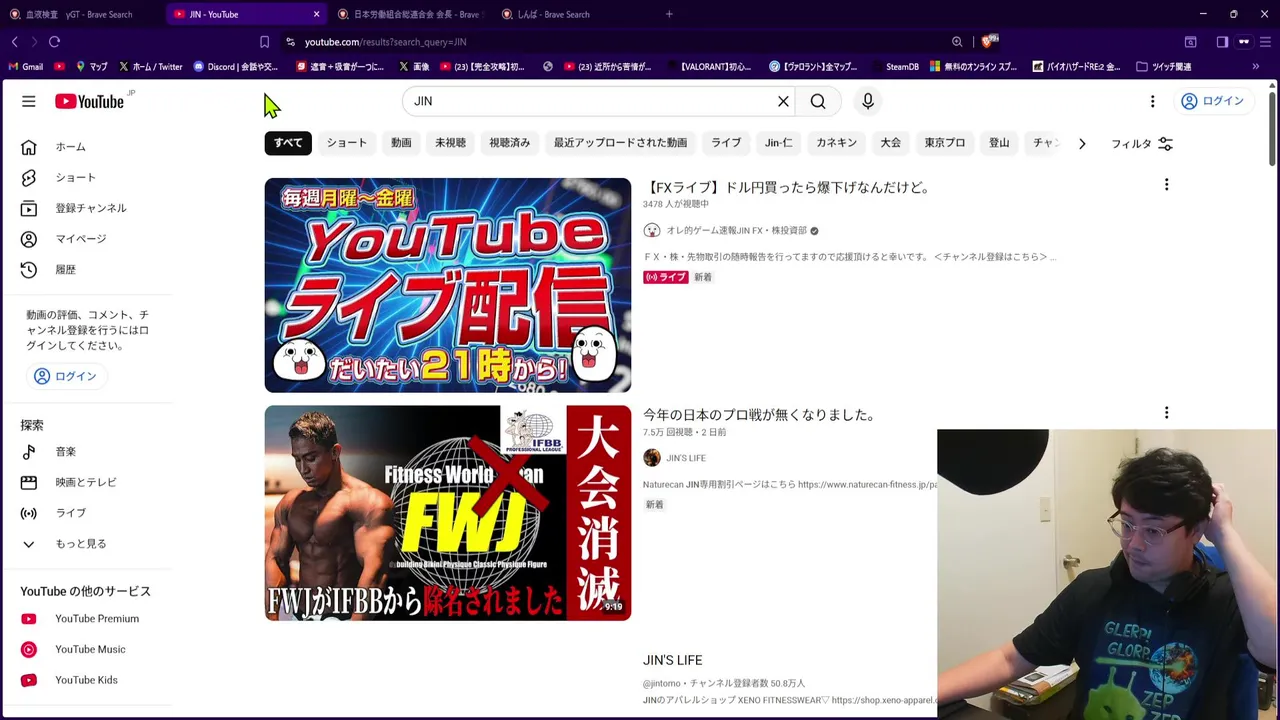Click the YouTube logo
Viewport: 1280px width, 720px height.
[x=89, y=101]
